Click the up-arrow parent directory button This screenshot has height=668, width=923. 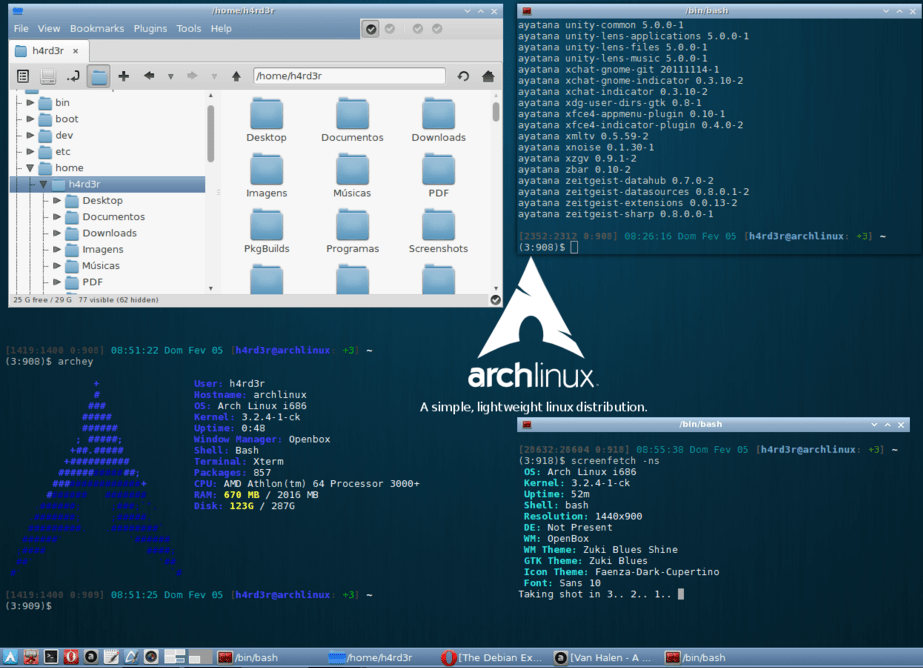236,76
